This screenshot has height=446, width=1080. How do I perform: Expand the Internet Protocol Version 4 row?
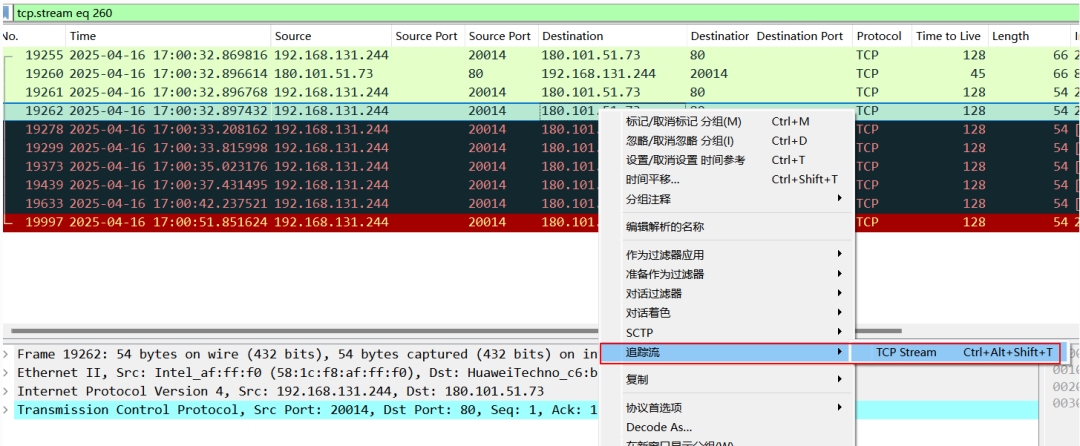[x=6, y=391]
